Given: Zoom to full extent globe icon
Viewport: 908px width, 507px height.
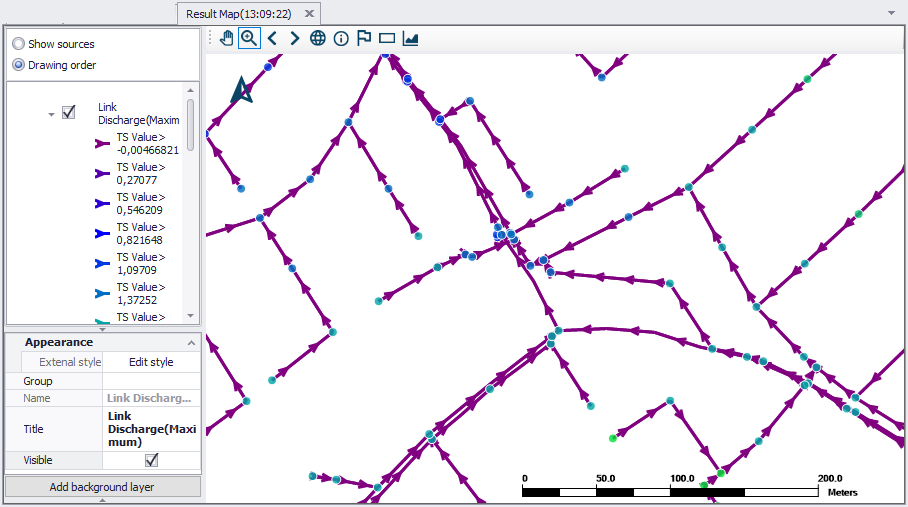Looking at the screenshot, I should pos(317,38).
